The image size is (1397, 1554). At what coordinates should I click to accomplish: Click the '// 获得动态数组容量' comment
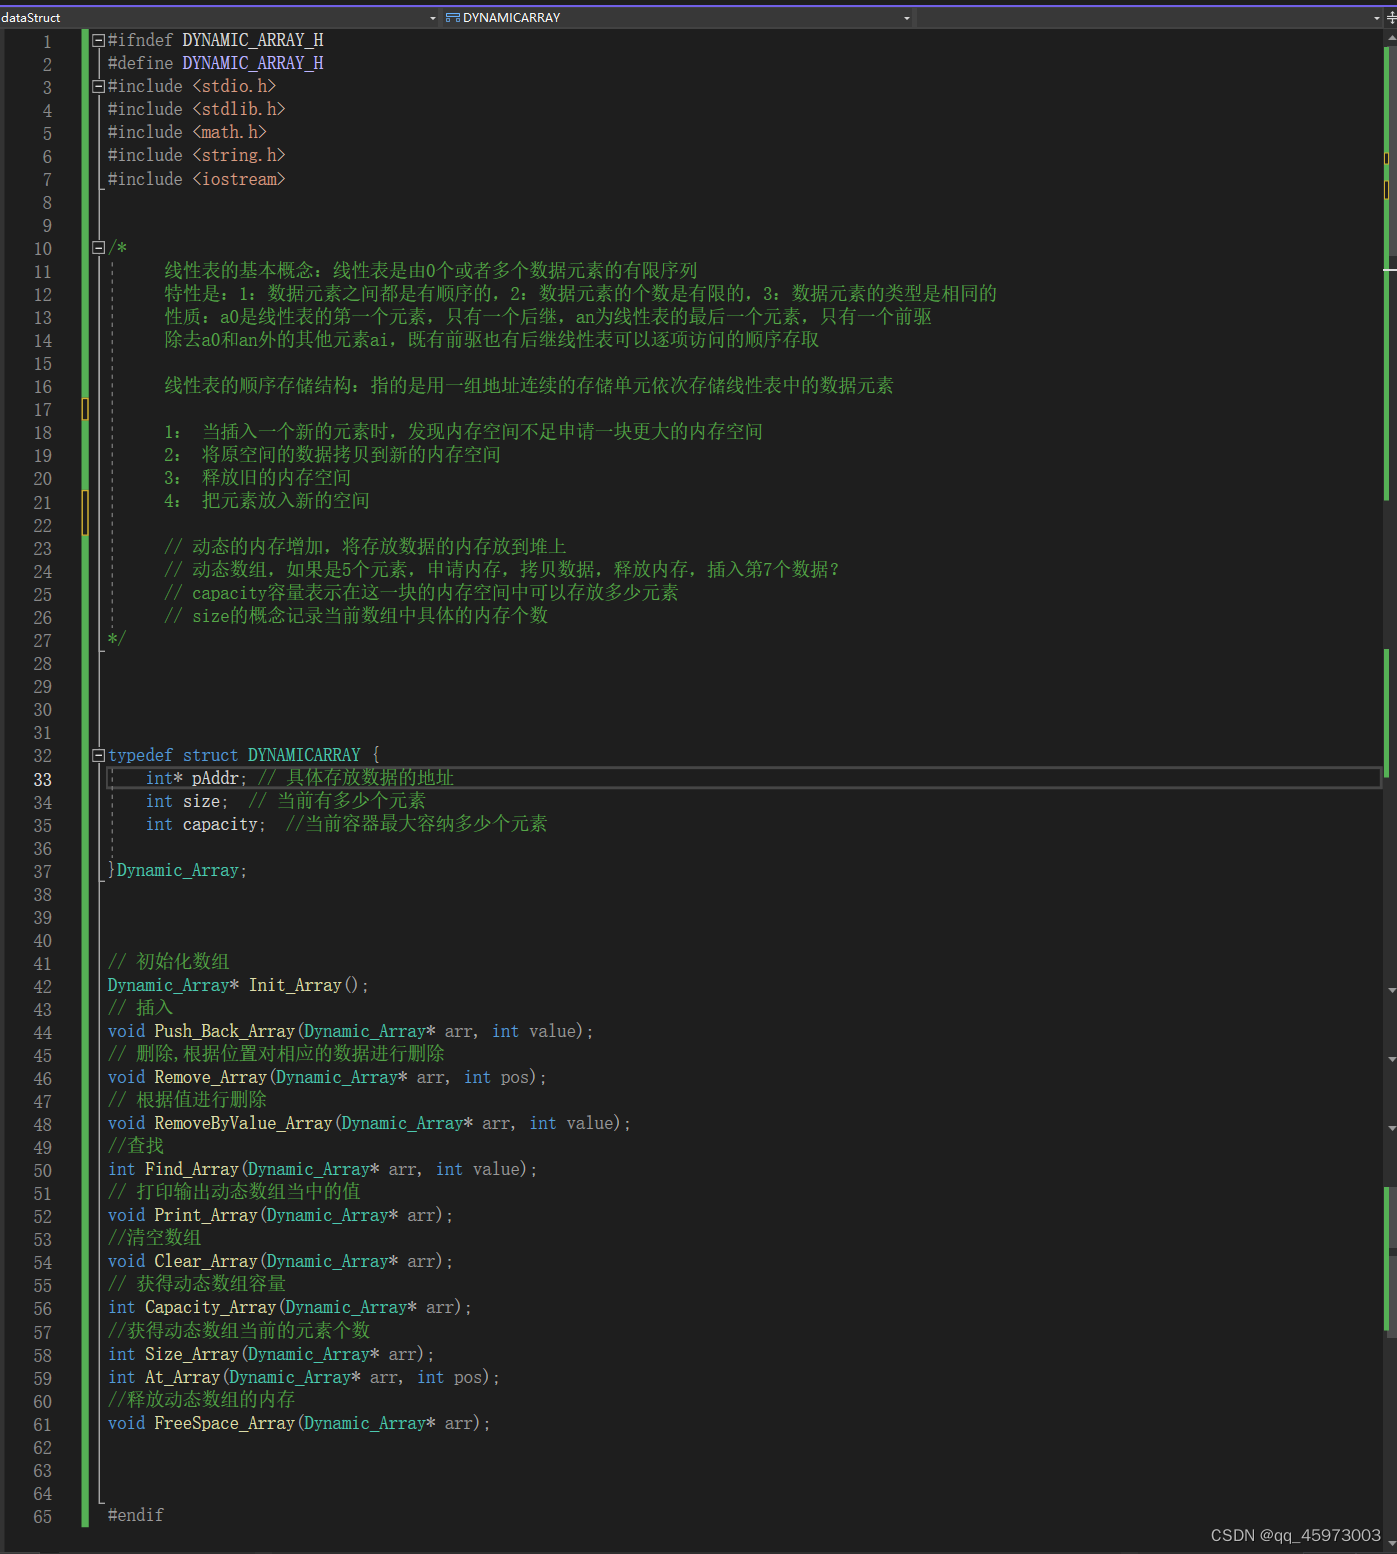point(197,1283)
